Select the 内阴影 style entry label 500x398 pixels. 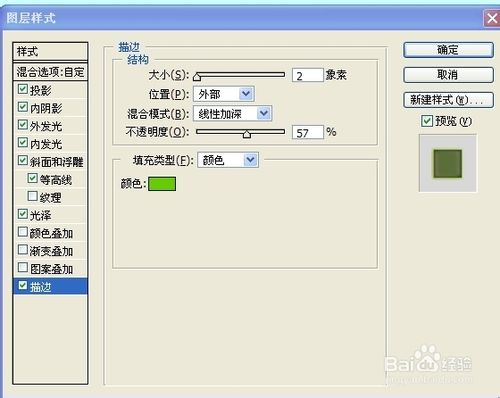pos(46,108)
